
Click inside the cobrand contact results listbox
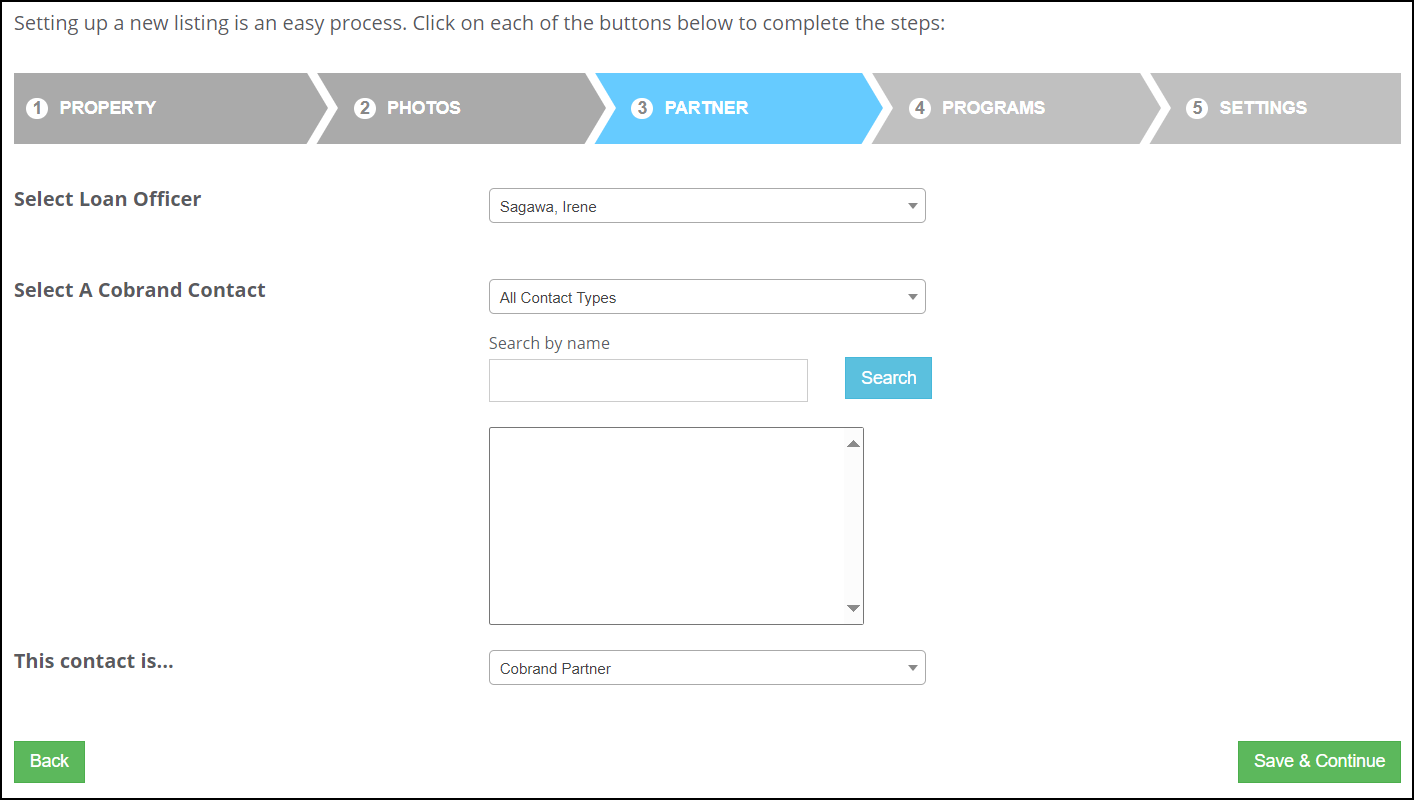[x=667, y=526]
